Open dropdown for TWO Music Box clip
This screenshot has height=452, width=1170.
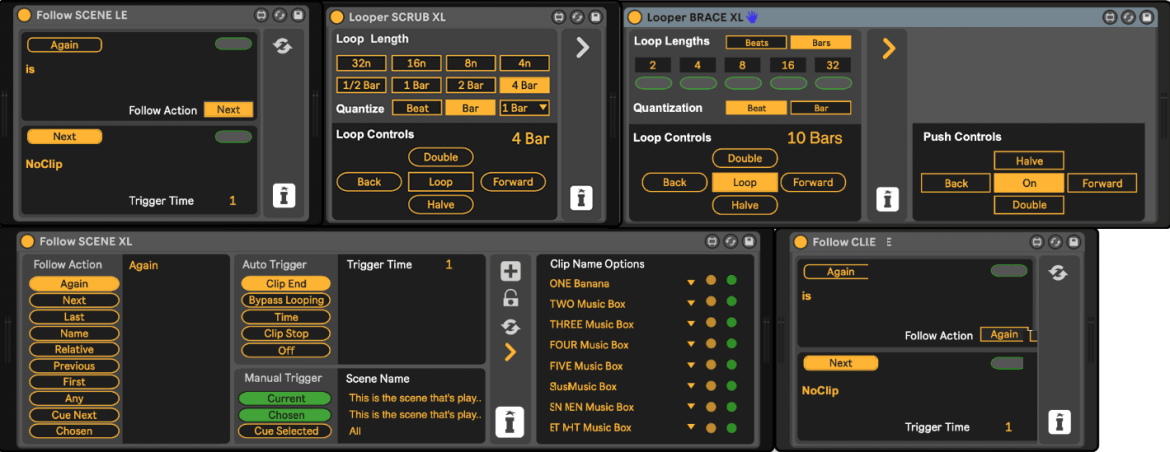(x=691, y=304)
